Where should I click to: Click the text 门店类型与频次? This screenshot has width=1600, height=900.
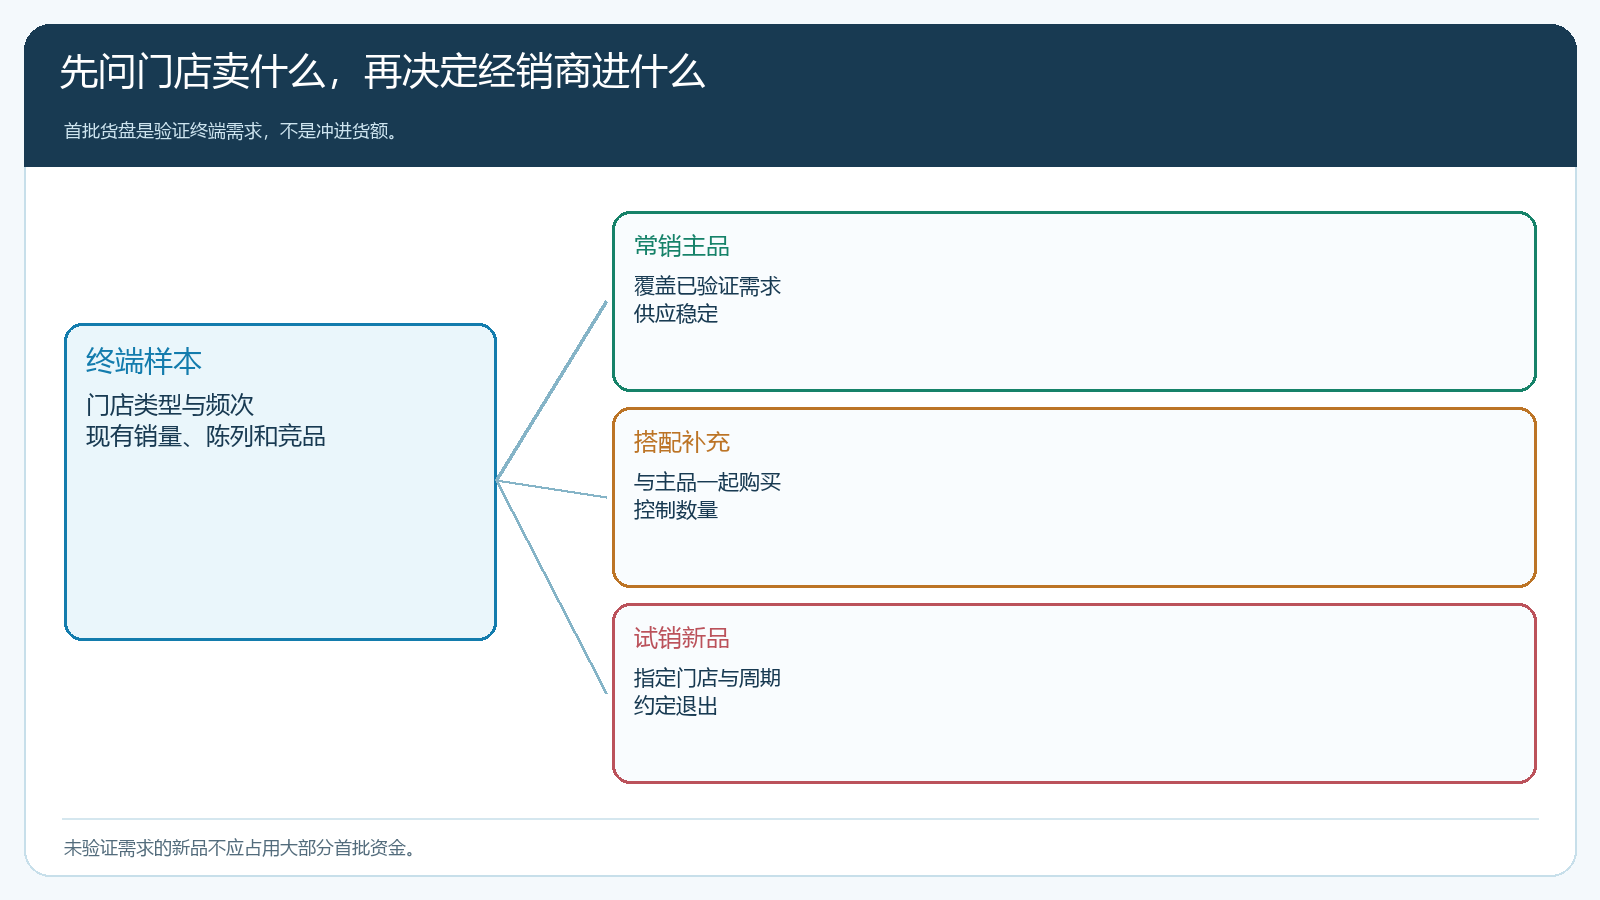pyautogui.click(x=170, y=405)
